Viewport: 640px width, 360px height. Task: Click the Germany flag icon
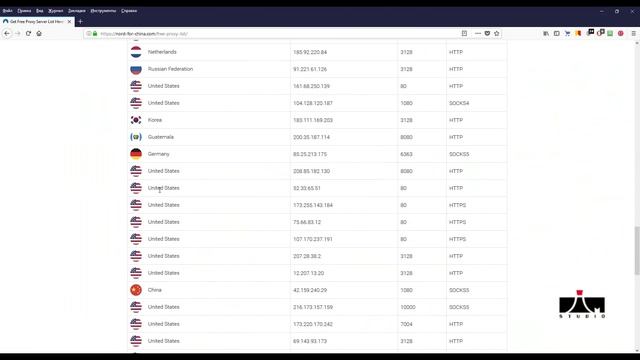tap(136, 154)
